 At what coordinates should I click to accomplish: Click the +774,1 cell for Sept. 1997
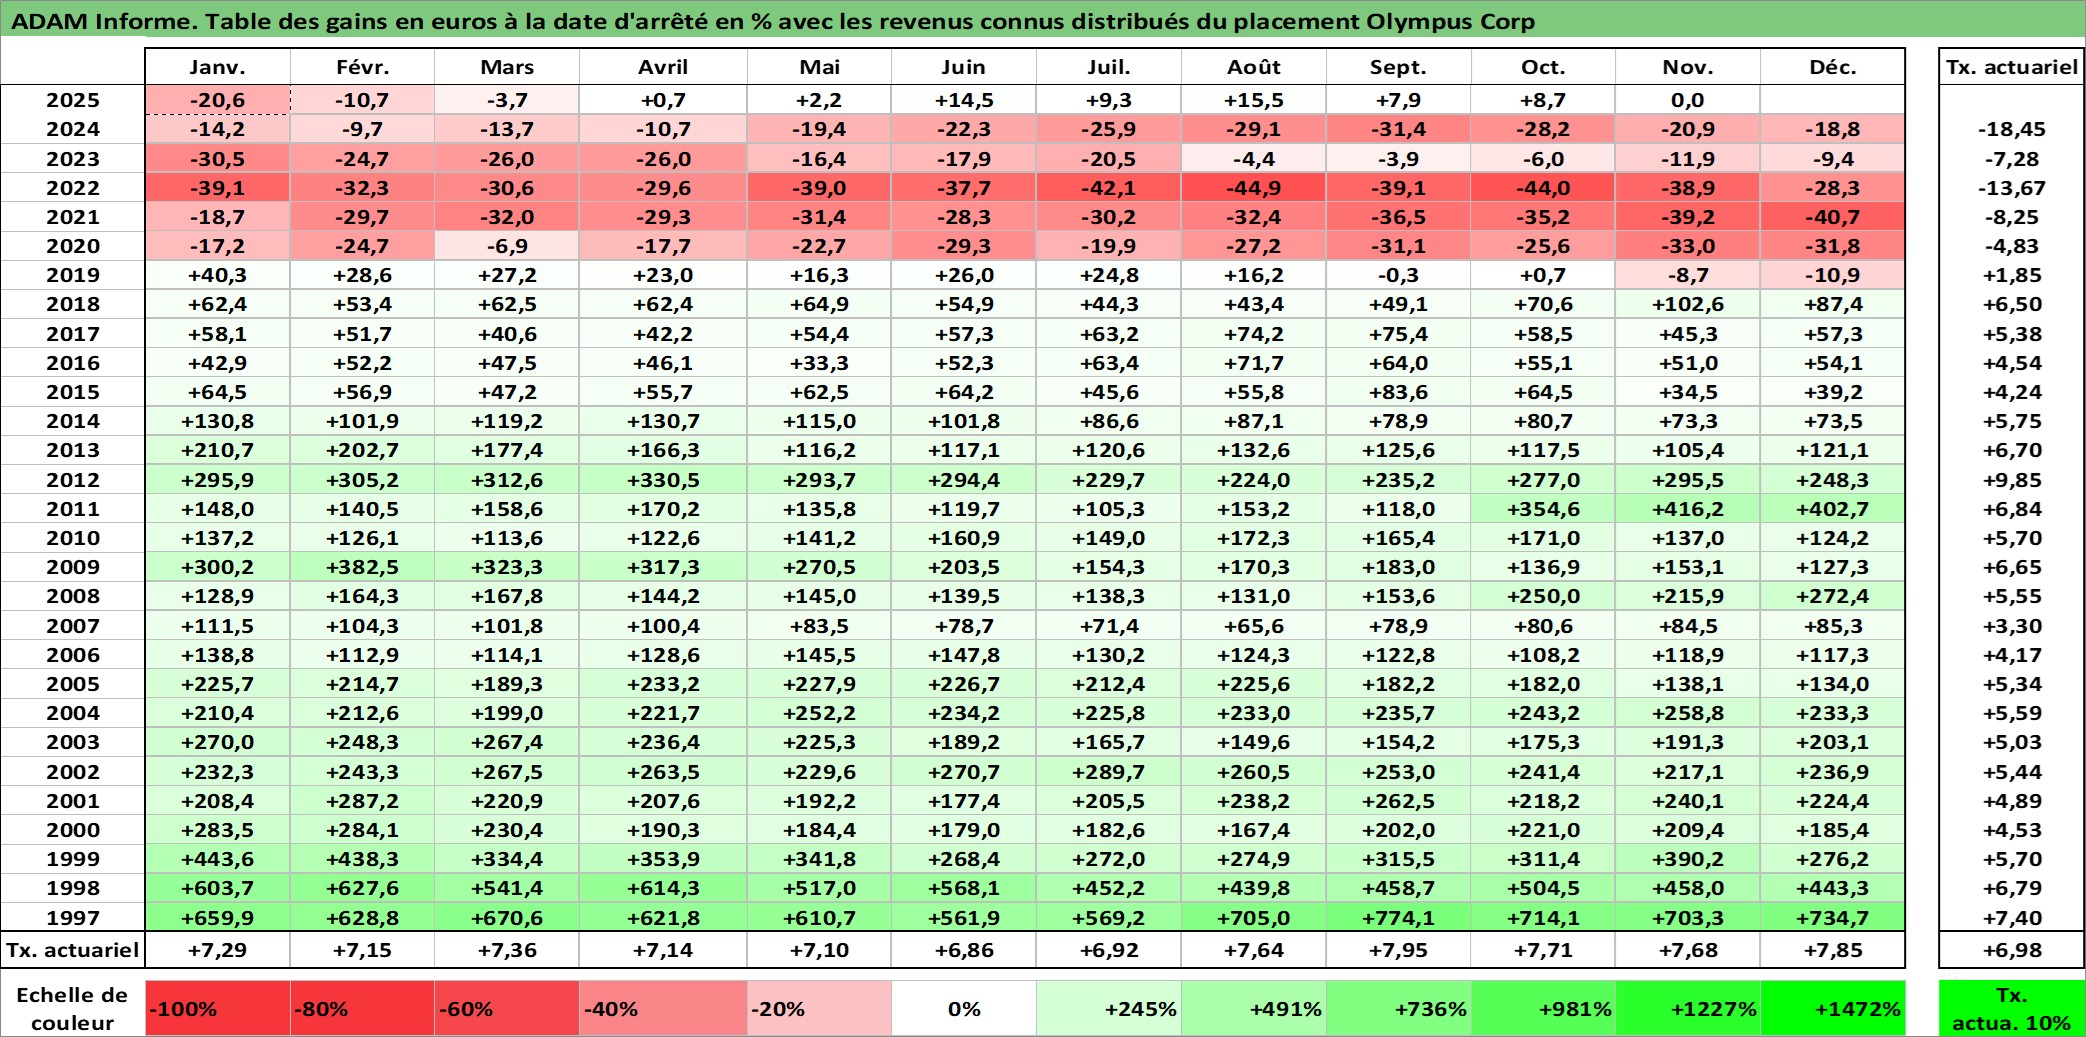1398,918
